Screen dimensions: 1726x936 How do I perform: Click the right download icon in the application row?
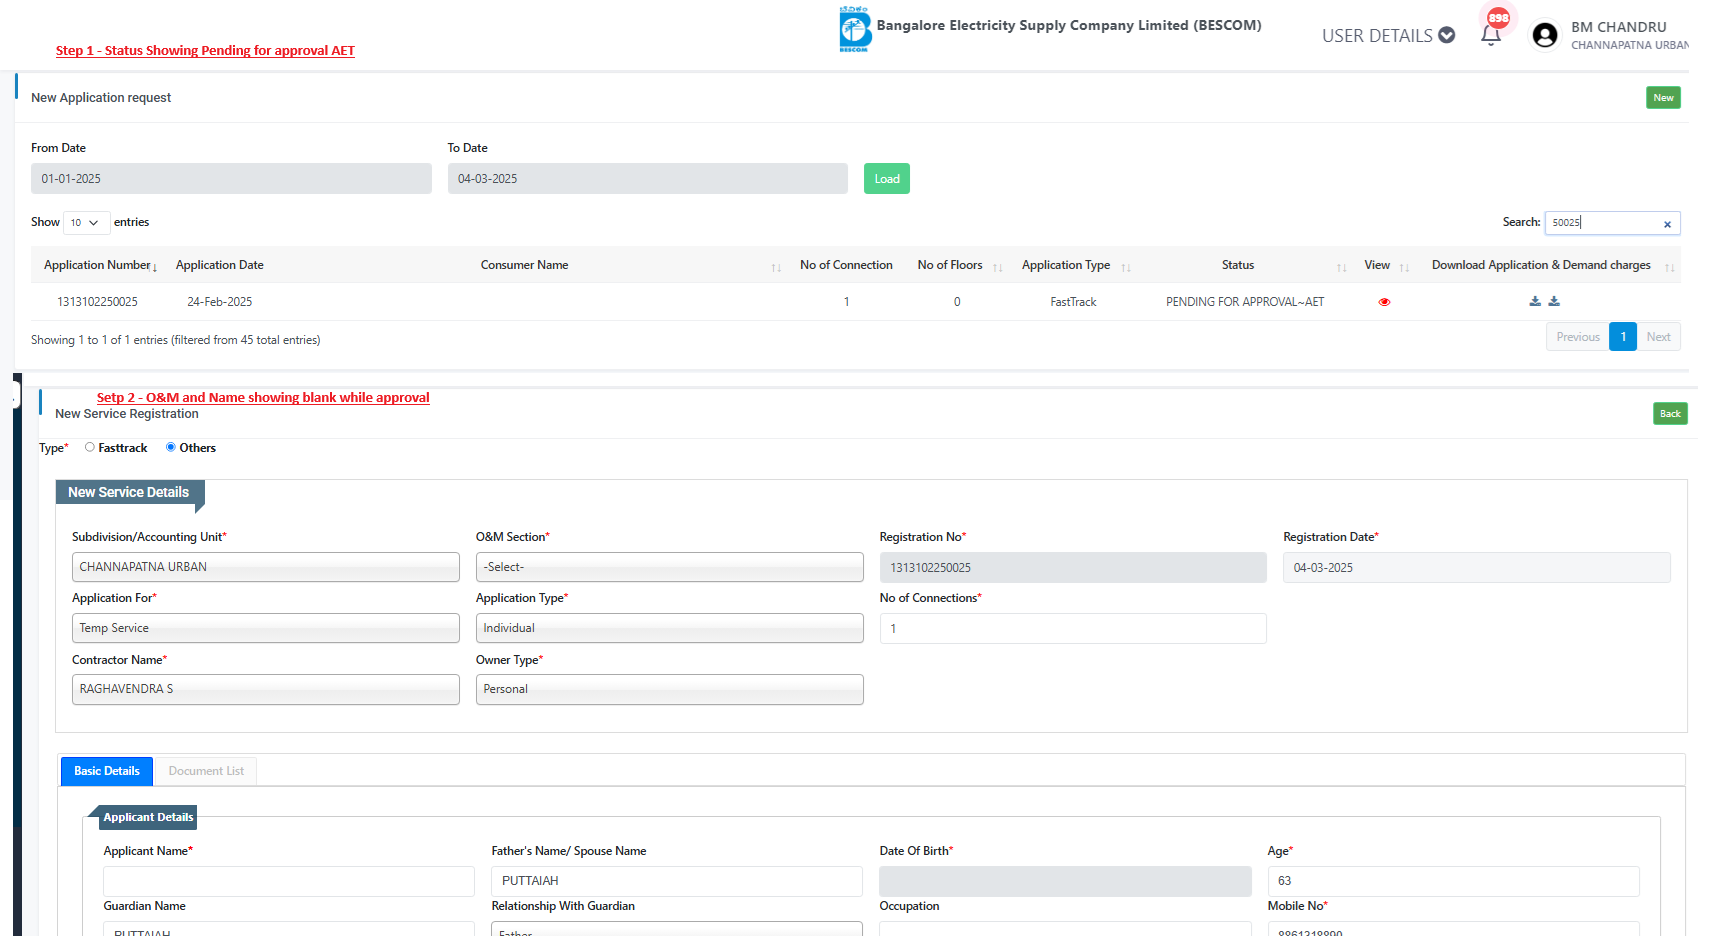click(x=1554, y=301)
